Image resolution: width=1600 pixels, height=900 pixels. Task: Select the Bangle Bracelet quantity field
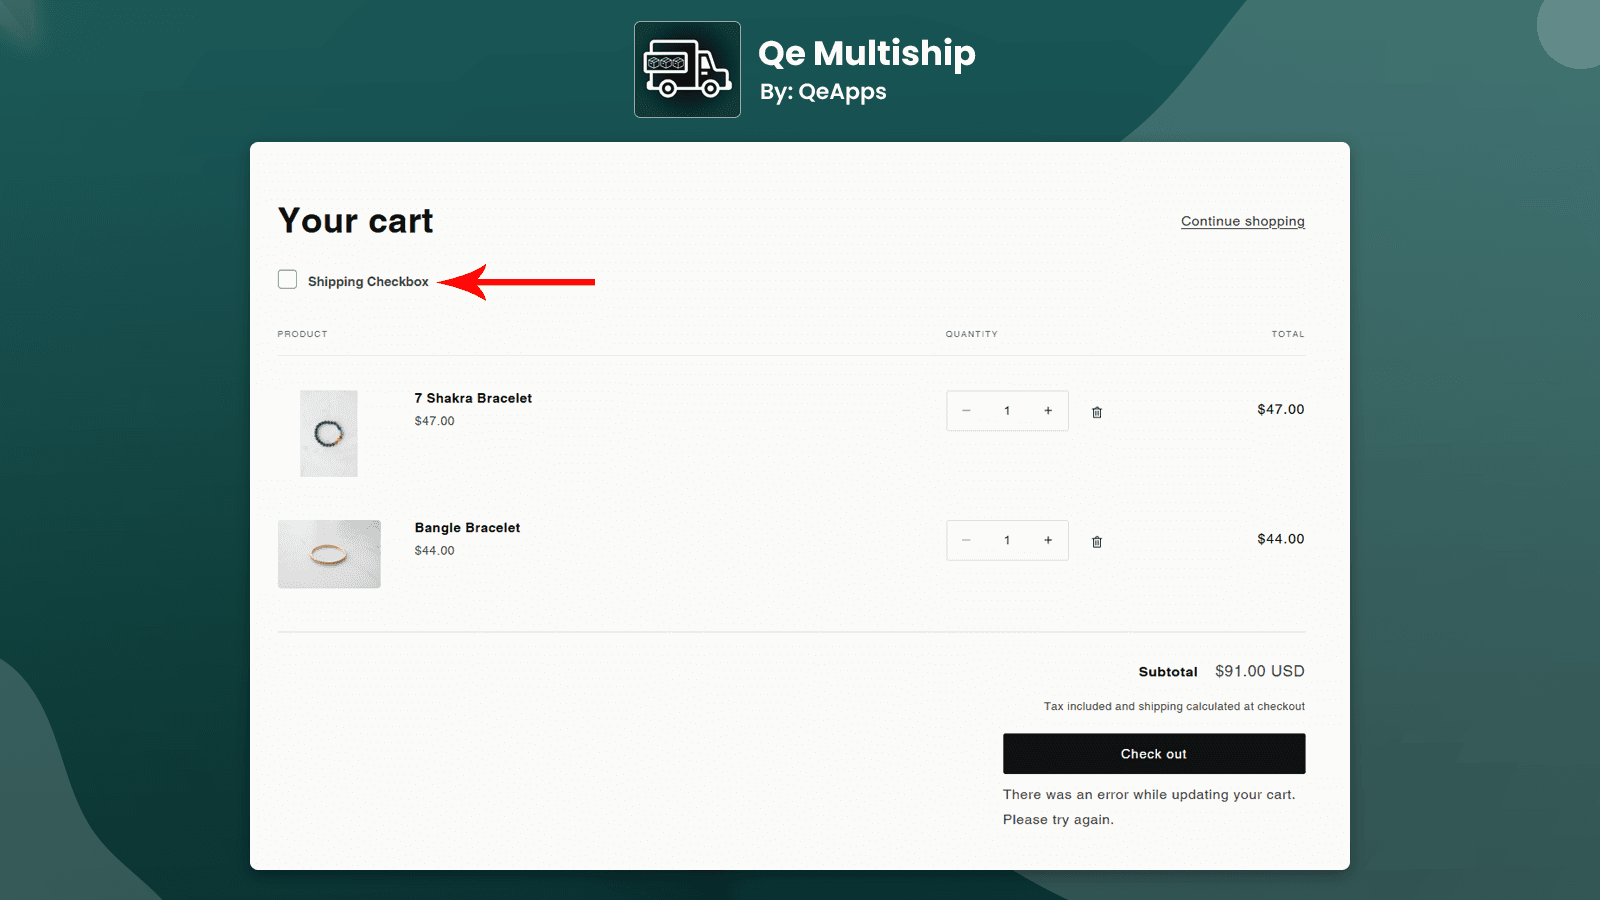coord(1007,540)
